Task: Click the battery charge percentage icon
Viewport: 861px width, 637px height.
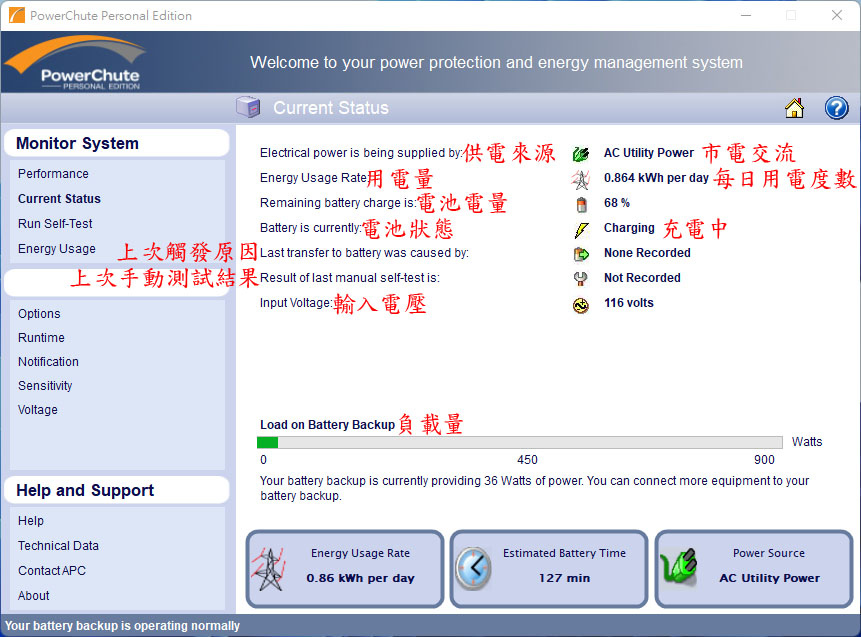Action: 582,204
